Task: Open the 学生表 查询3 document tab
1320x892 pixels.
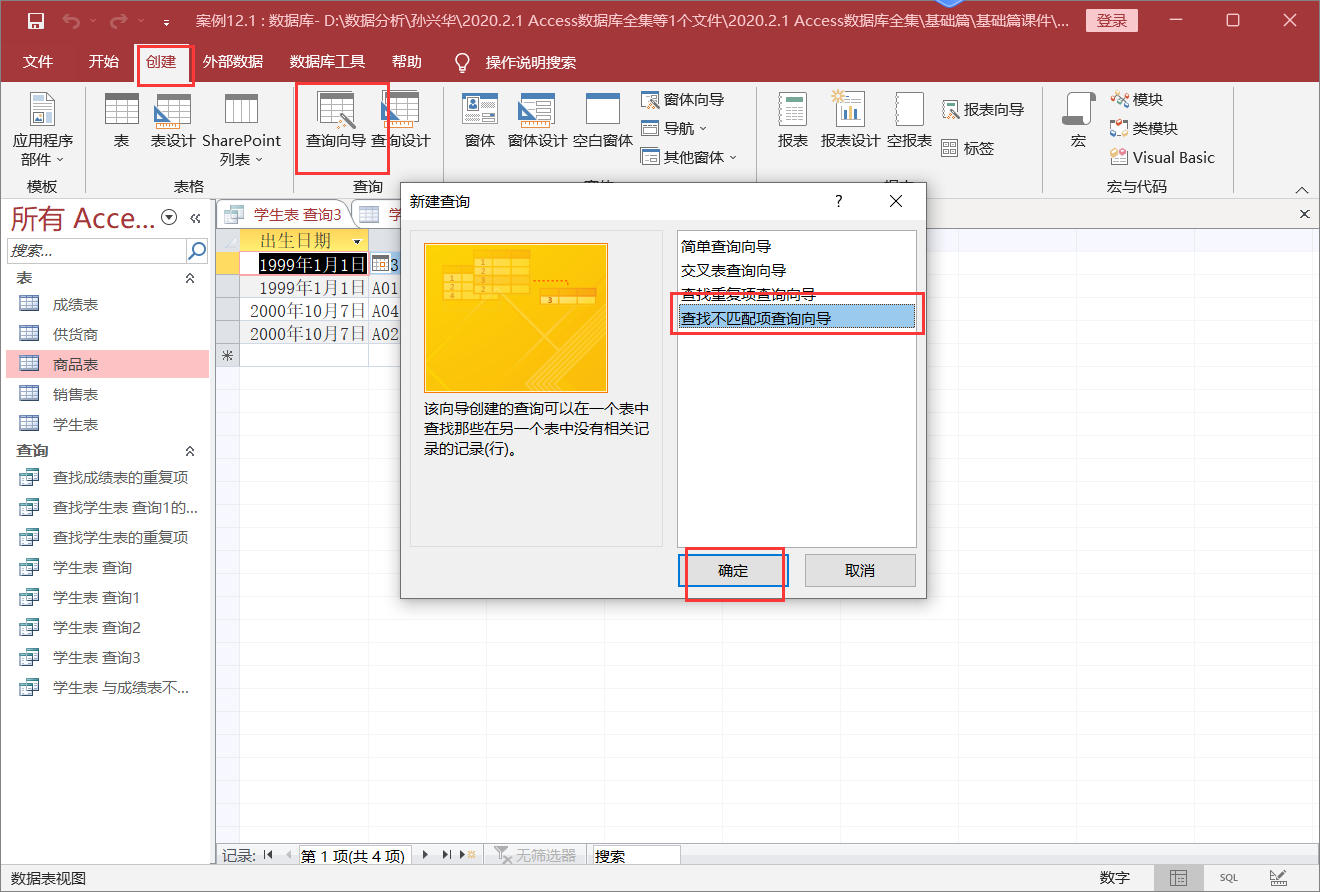Action: (284, 214)
